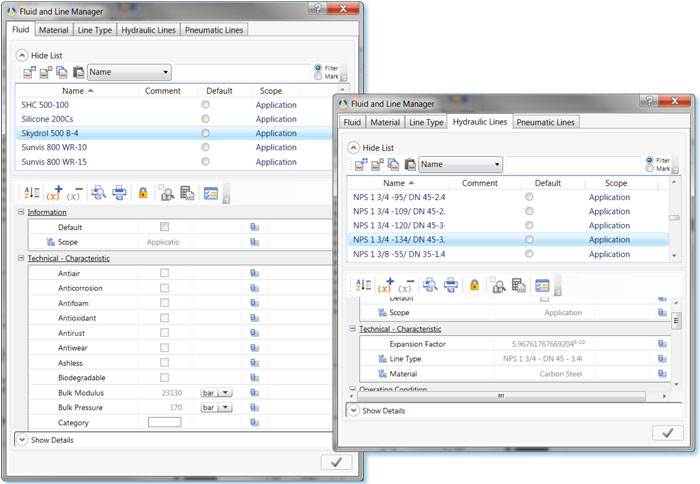Toggle the Default checkbox under Information in left window
Screen dimensions: 700x484
164,227
